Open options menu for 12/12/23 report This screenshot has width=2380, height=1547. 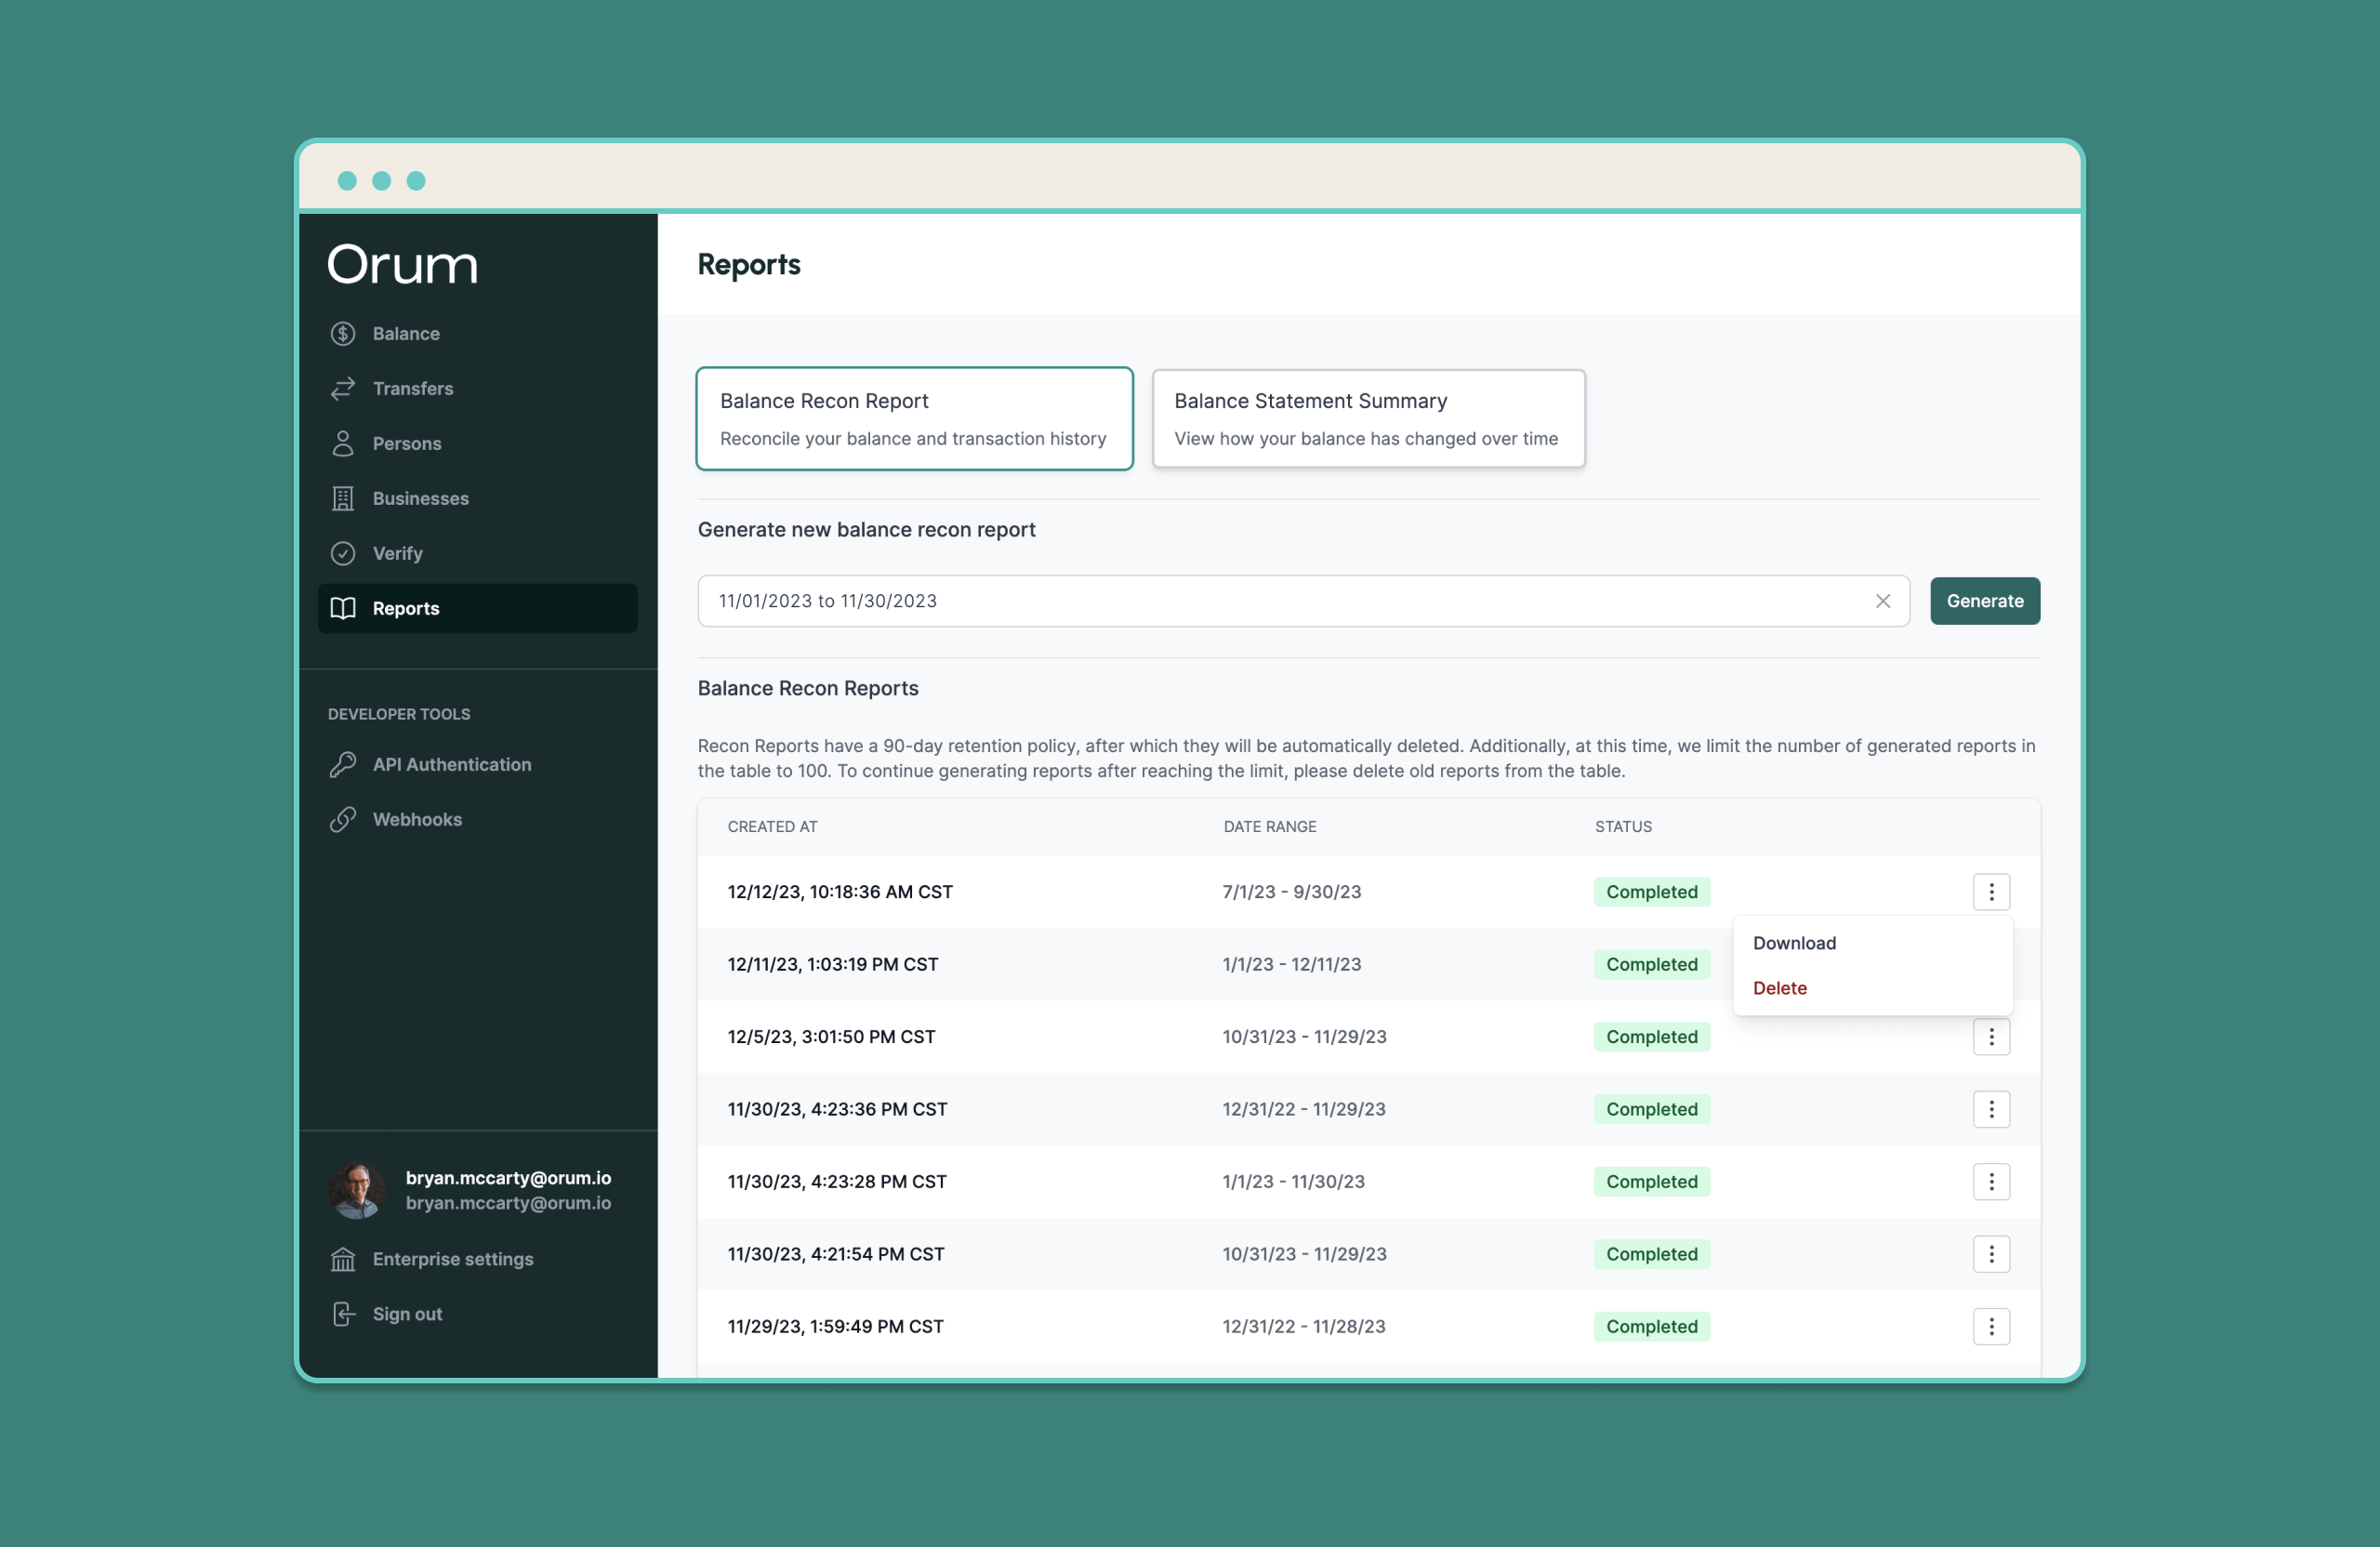[1991, 892]
